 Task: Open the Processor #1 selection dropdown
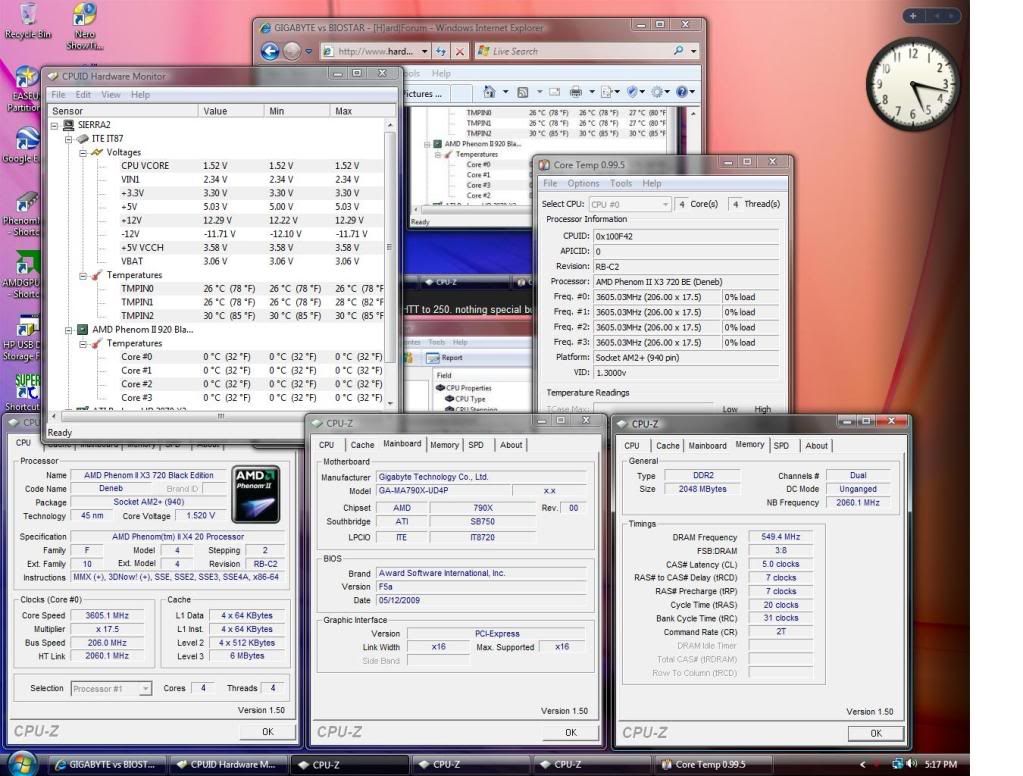(145, 689)
